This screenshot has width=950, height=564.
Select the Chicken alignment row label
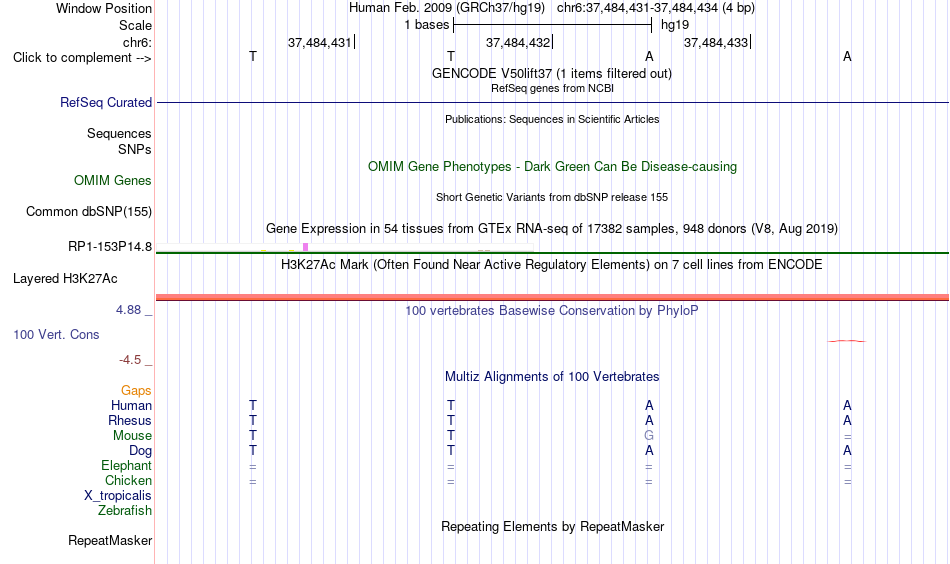[128, 480]
